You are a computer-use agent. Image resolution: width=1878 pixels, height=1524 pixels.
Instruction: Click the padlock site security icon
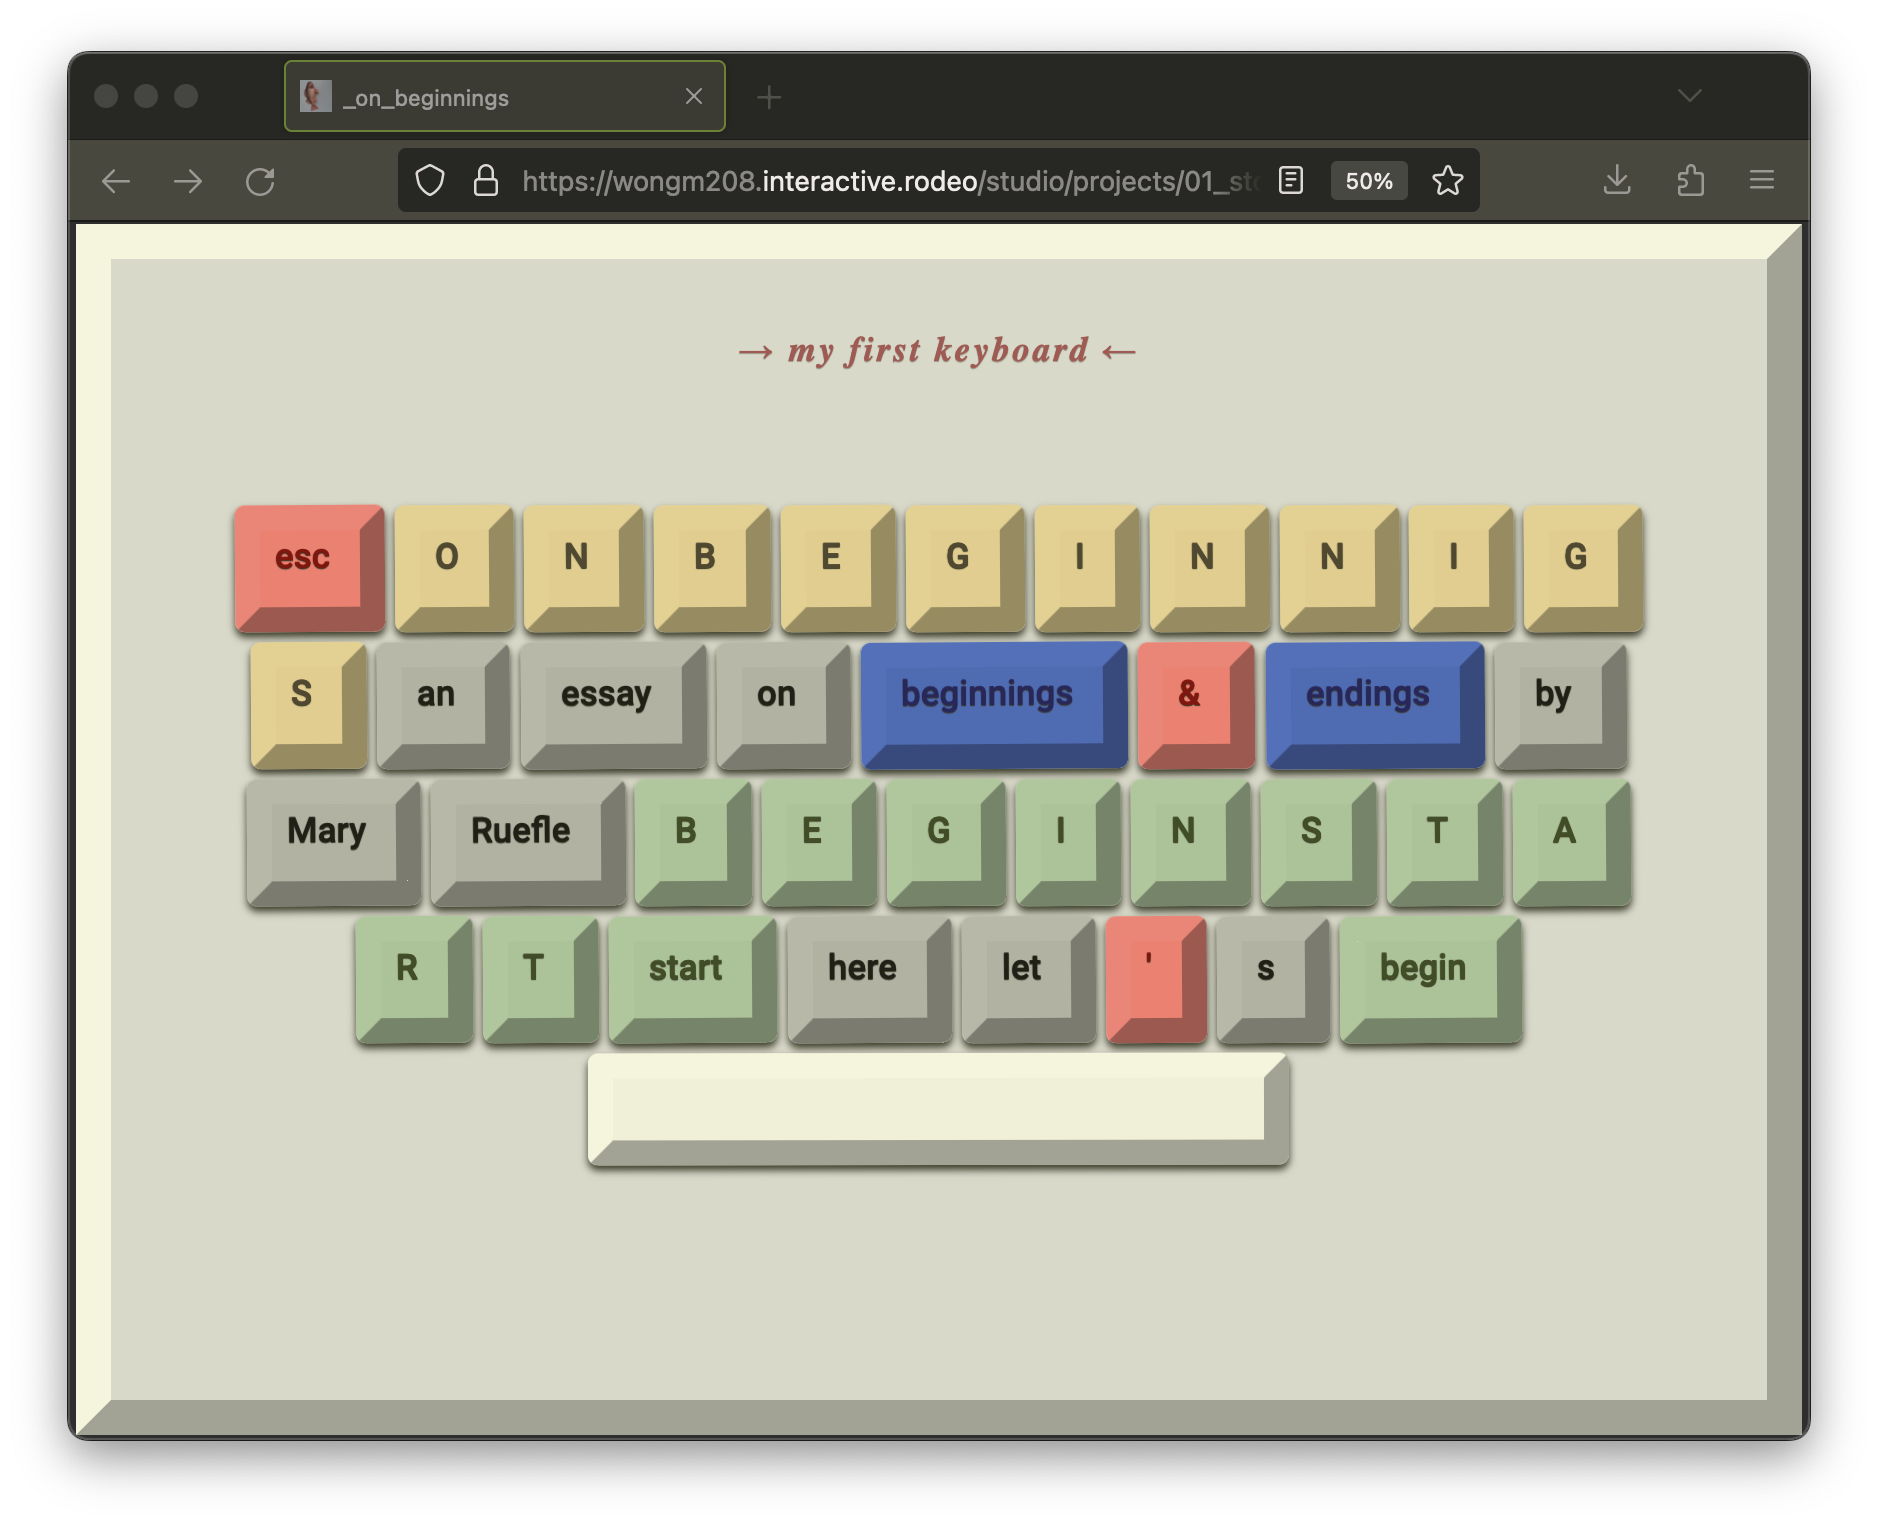click(x=486, y=181)
